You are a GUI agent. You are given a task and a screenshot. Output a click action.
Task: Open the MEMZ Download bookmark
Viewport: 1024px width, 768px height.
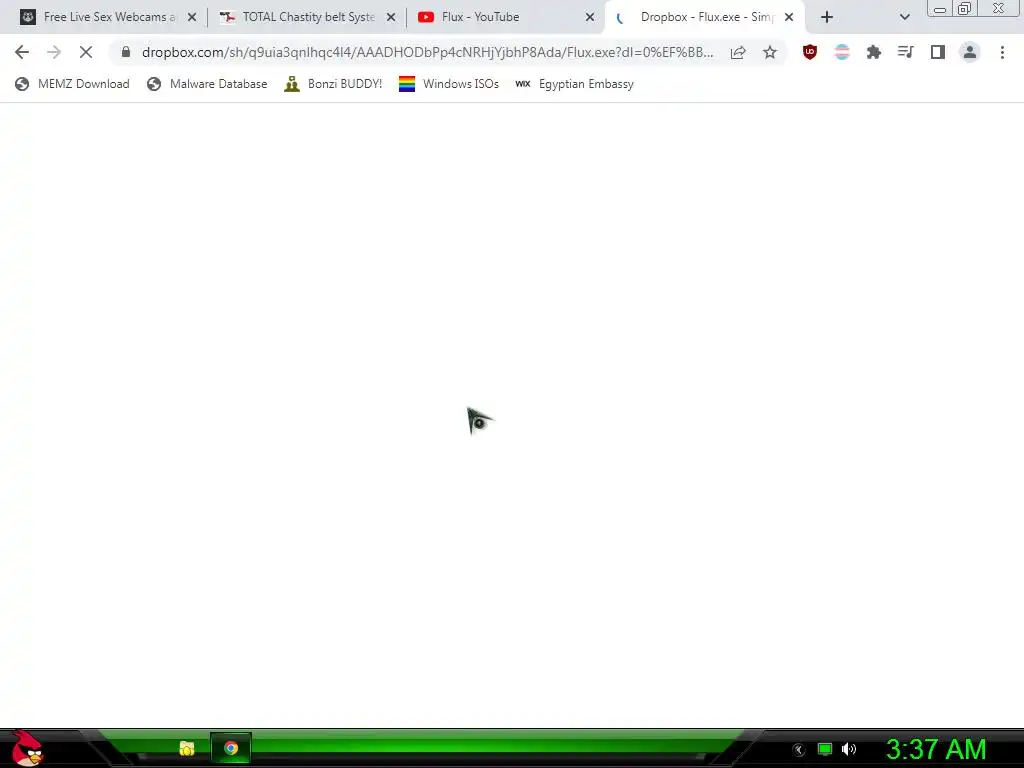point(72,84)
